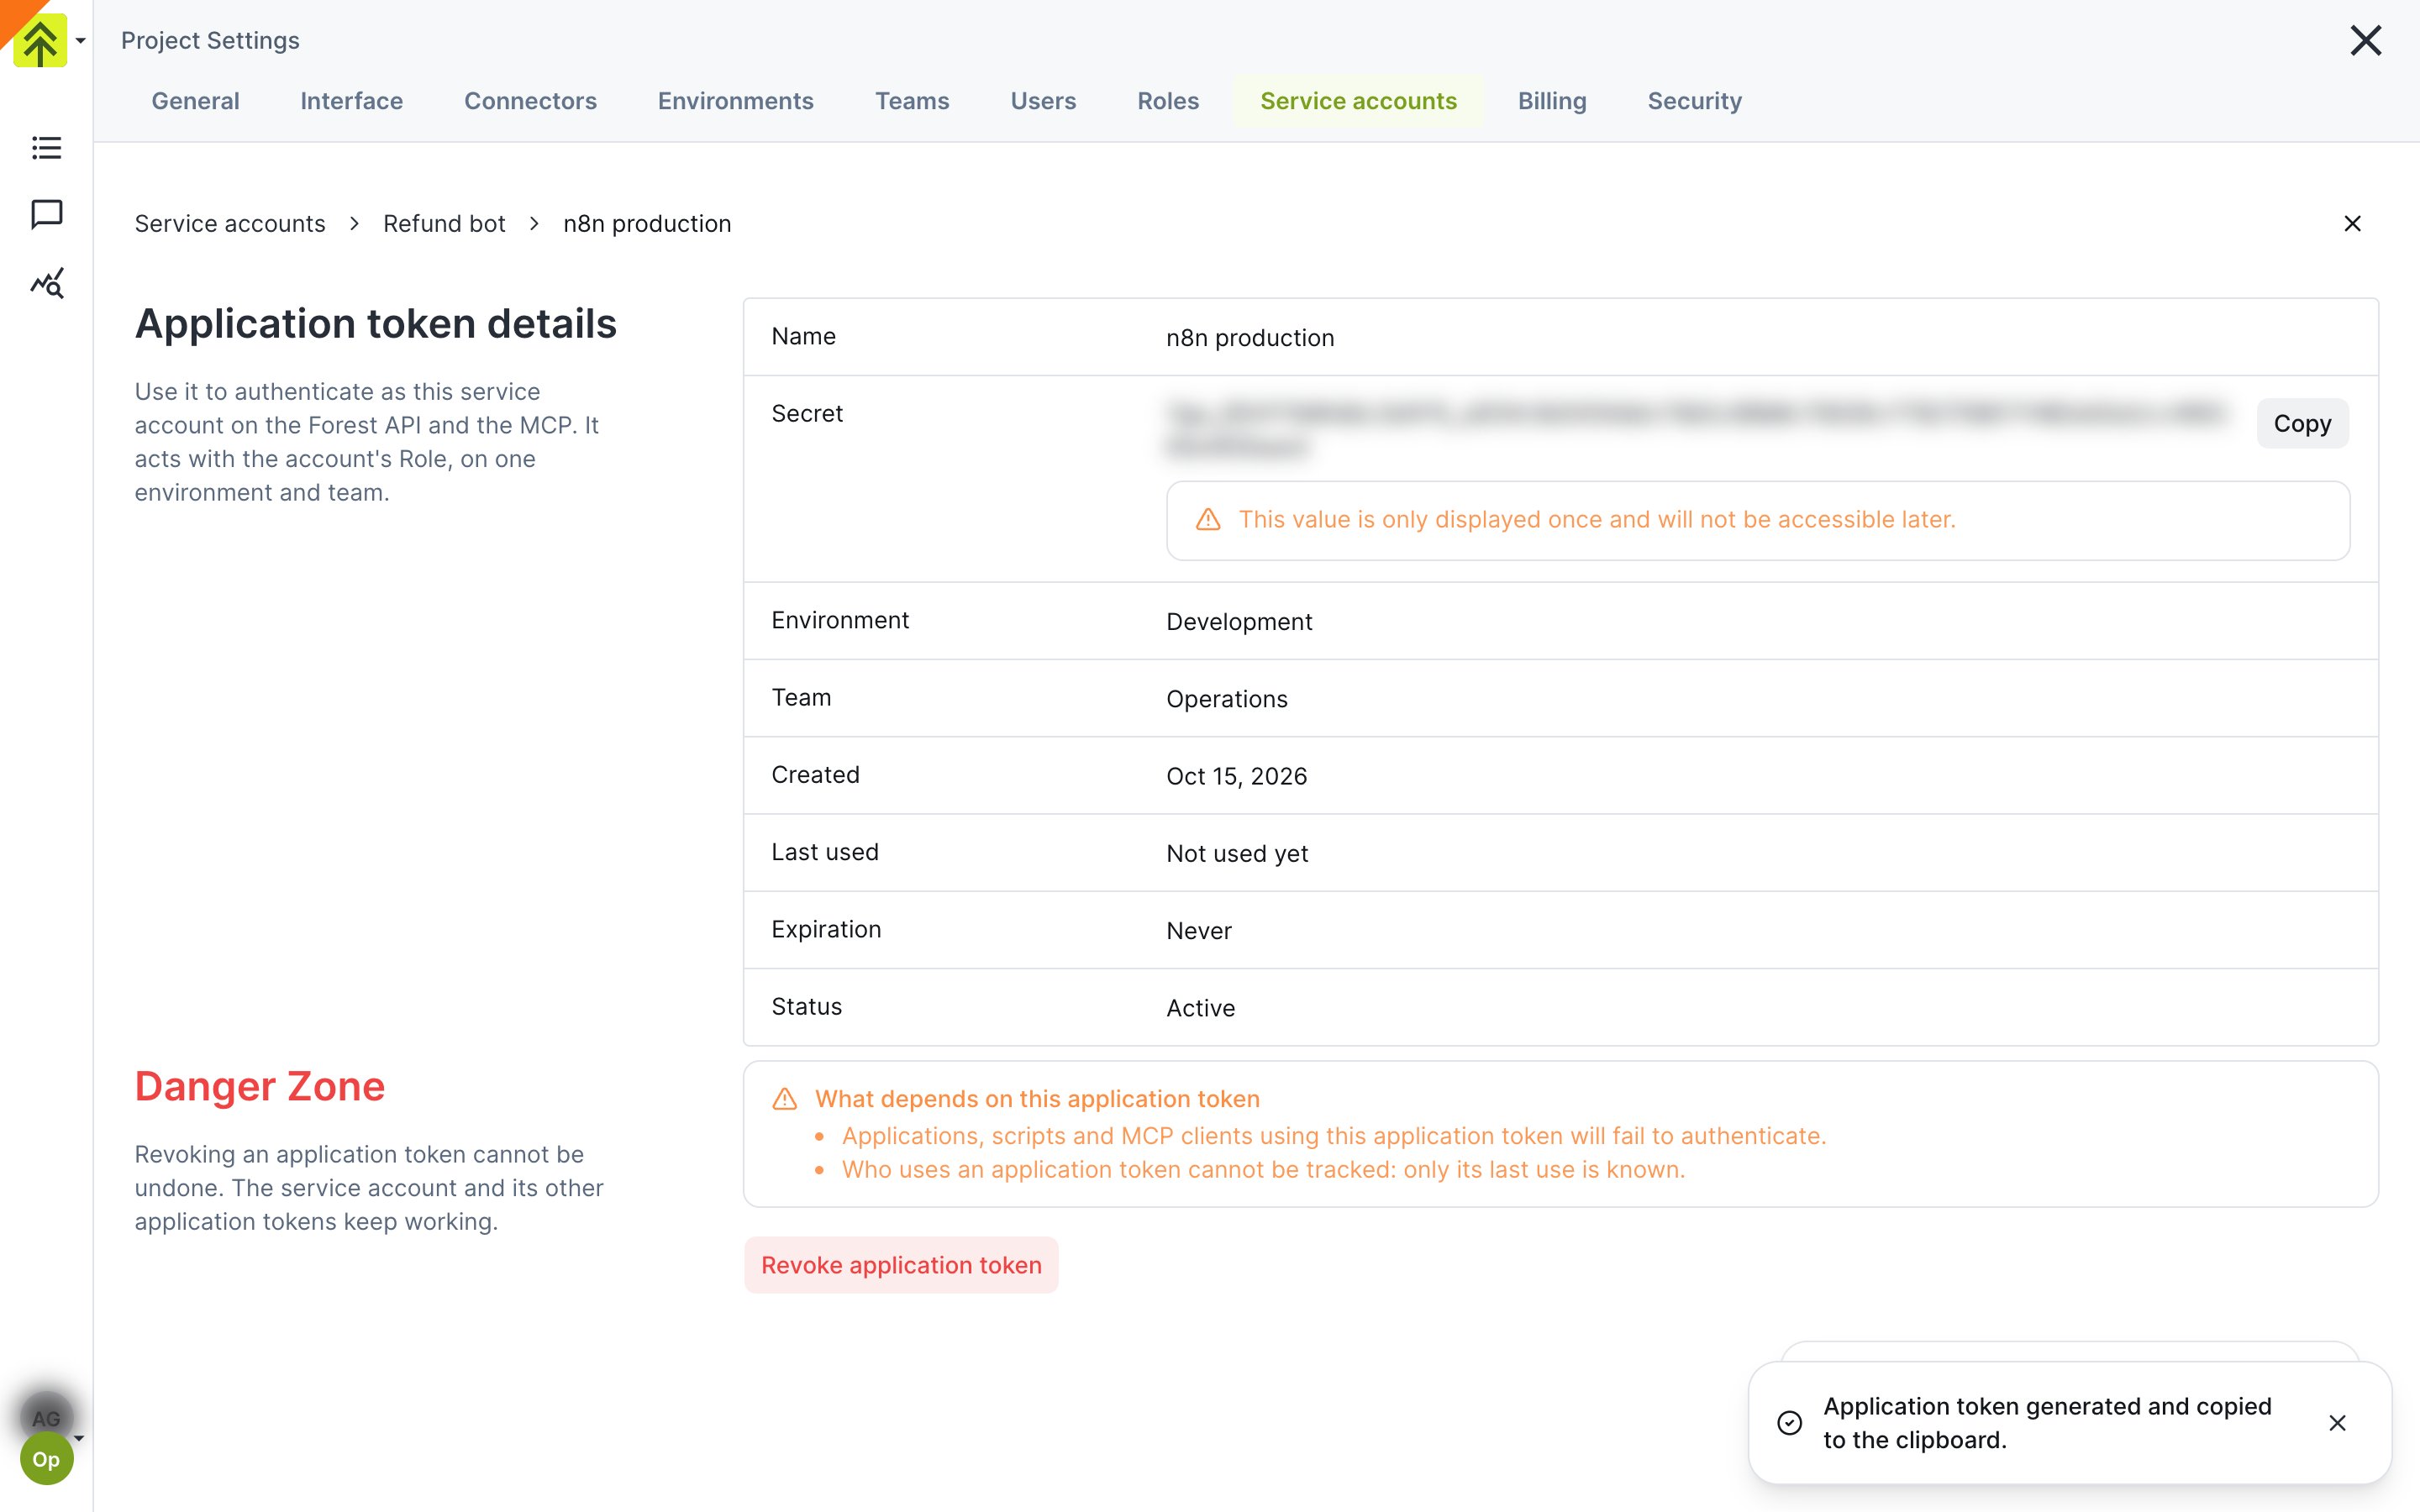Close Project Settings with the top X
The image size is (2420, 1512).
point(2365,41)
